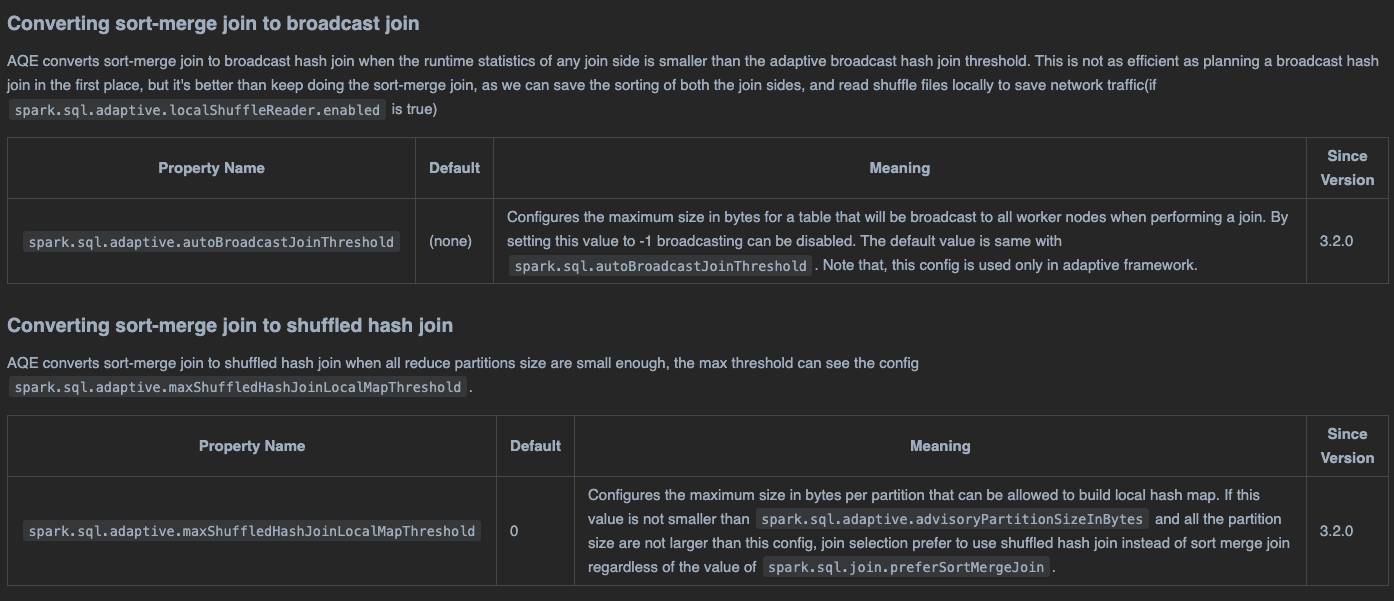Click maxShuffledHashJoinLocalMapThreshold code in the paragraph text
The width and height of the screenshot is (1394, 601).
[238, 388]
